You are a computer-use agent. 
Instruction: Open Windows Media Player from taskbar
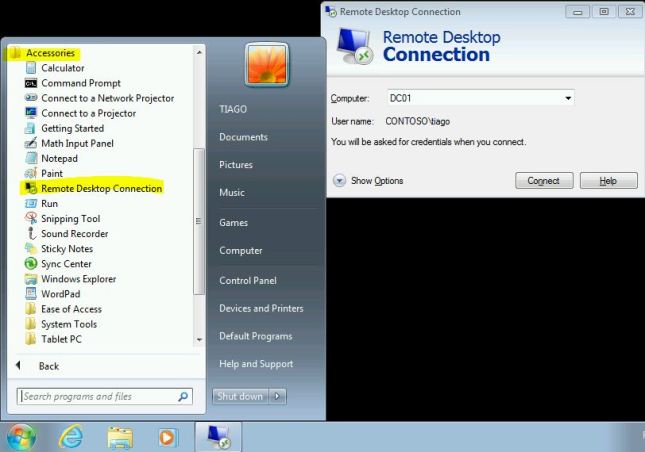[167, 436]
